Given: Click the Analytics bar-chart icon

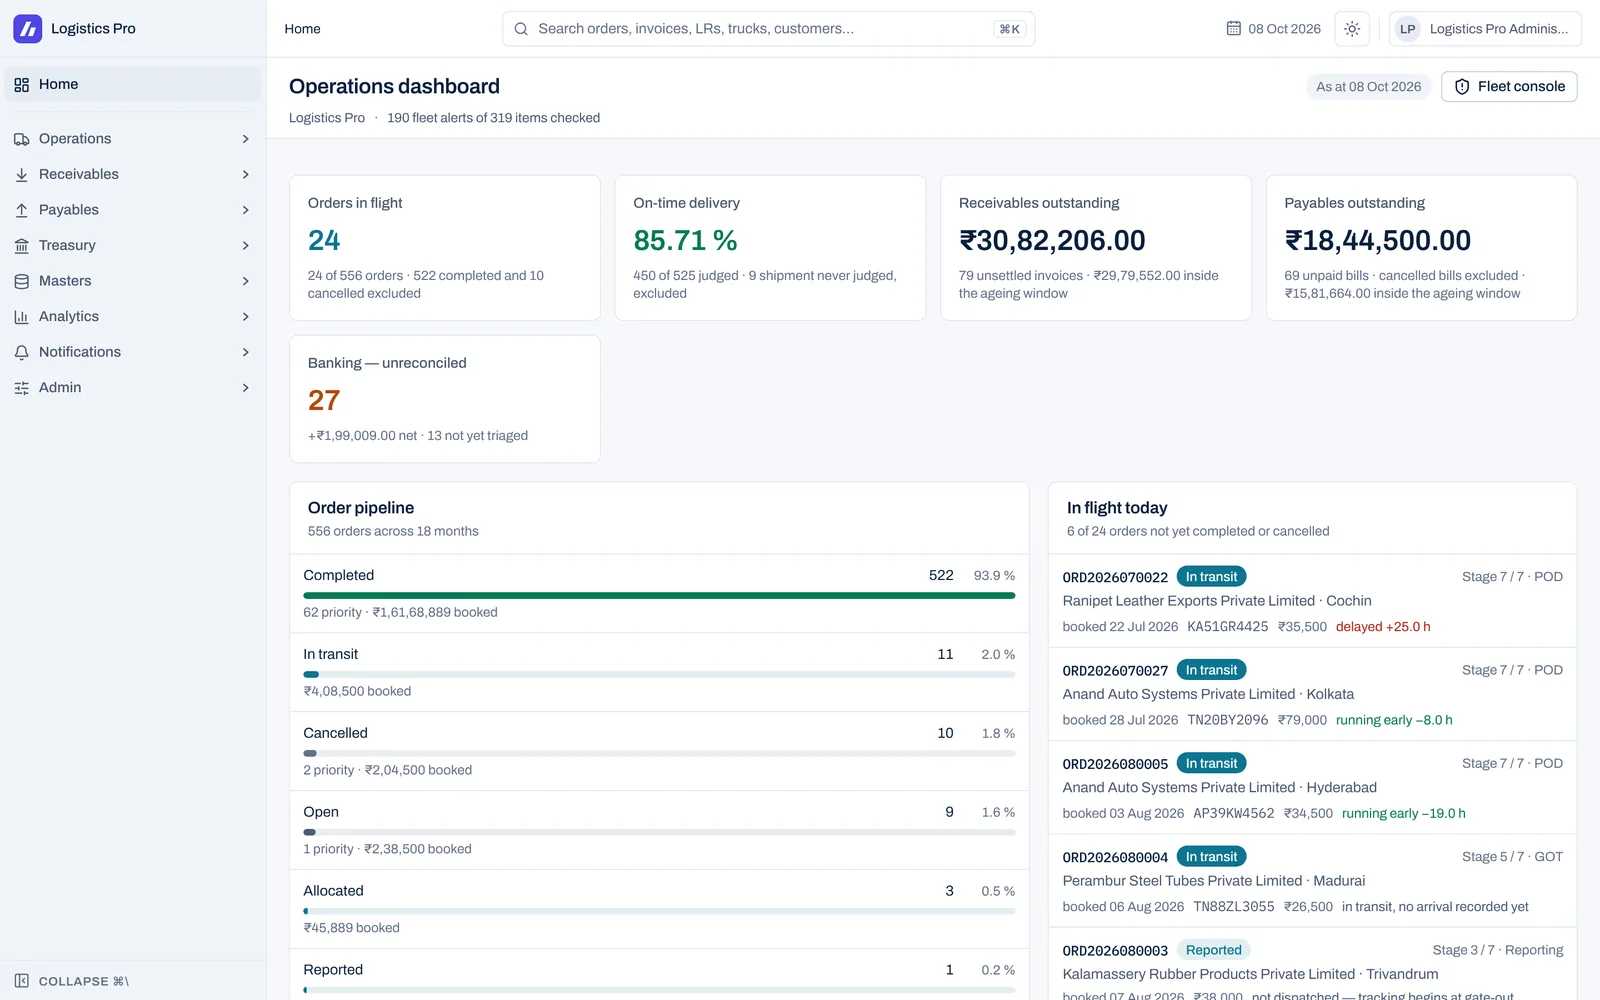Looking at the screenshot, I should point(21,317).
